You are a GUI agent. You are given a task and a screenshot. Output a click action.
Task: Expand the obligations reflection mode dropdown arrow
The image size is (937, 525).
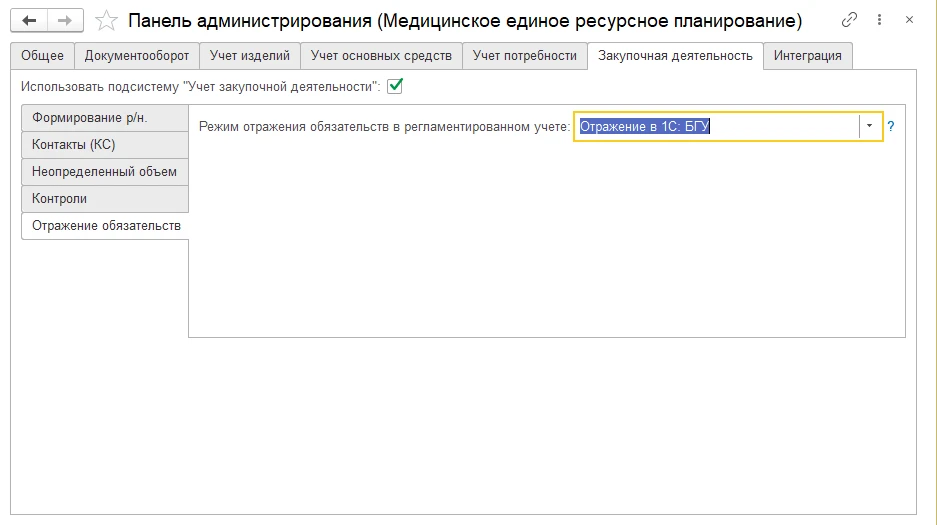[x=869, y=126]
